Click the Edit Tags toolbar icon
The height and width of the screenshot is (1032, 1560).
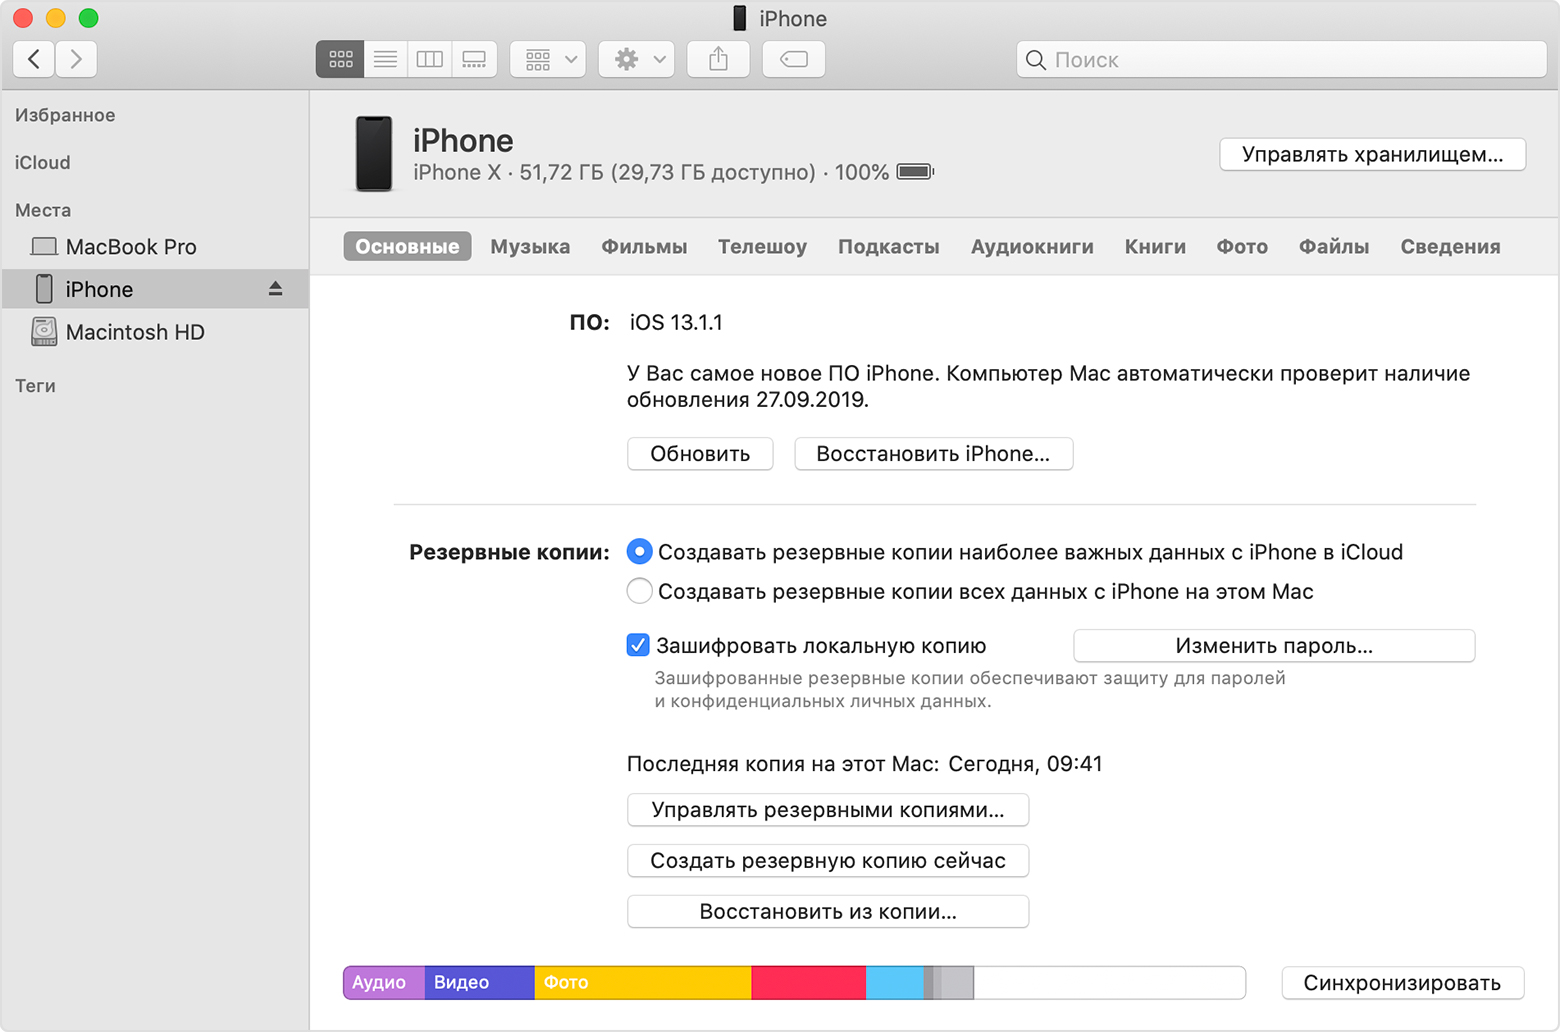click(x=794, y=60)
